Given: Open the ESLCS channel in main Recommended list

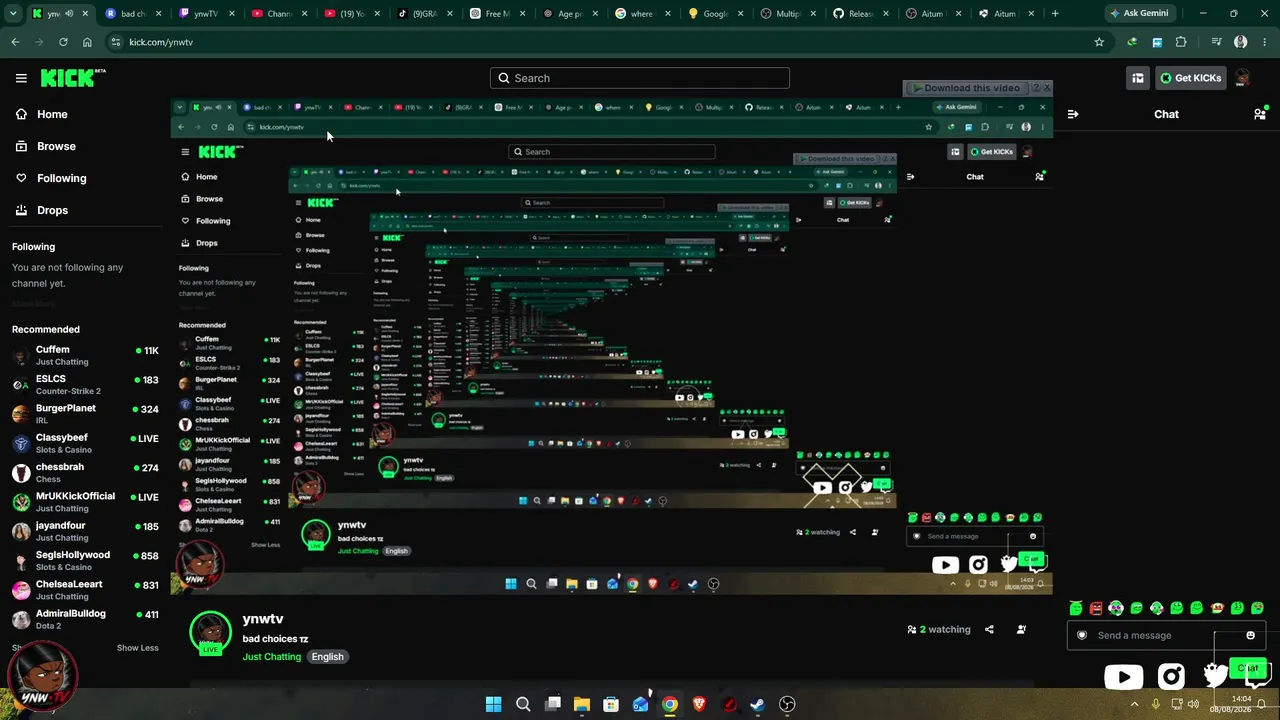Looking at the screenshot, I should pos(85,385).
